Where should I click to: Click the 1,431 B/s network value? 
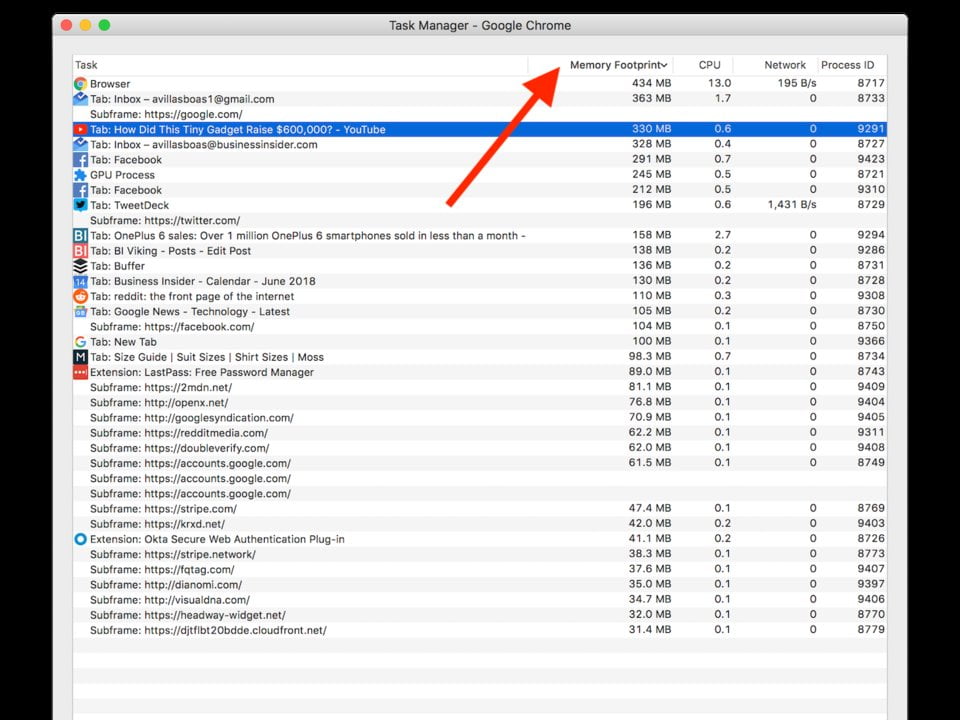coord(792,204)
